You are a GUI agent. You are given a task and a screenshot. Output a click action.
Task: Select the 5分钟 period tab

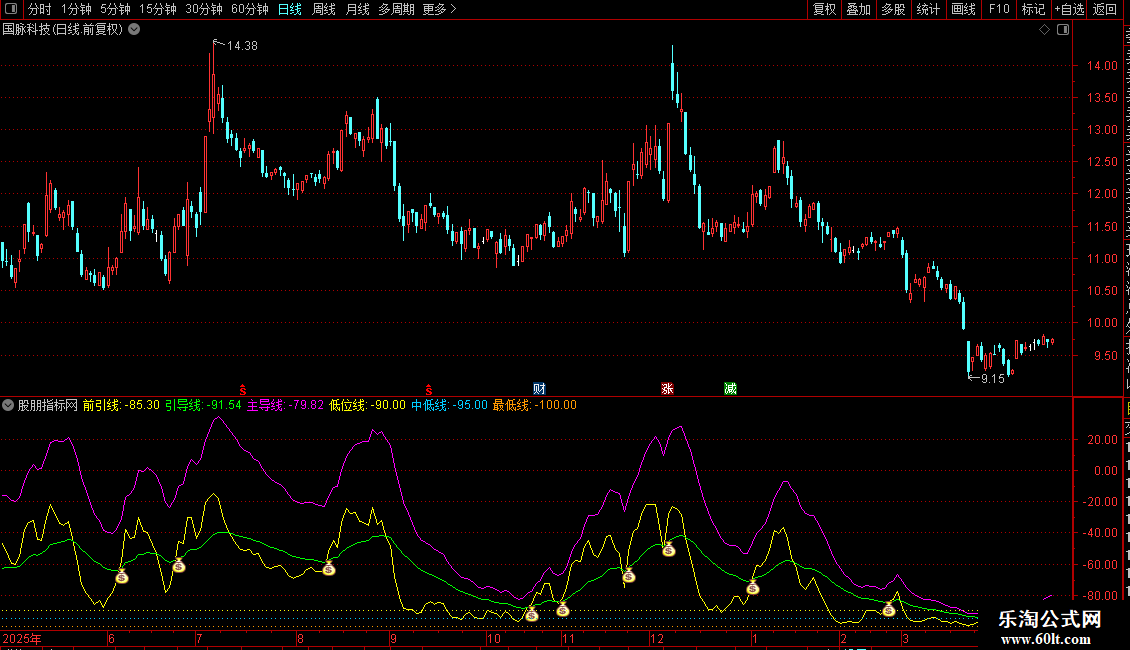(x=115, y=9)
